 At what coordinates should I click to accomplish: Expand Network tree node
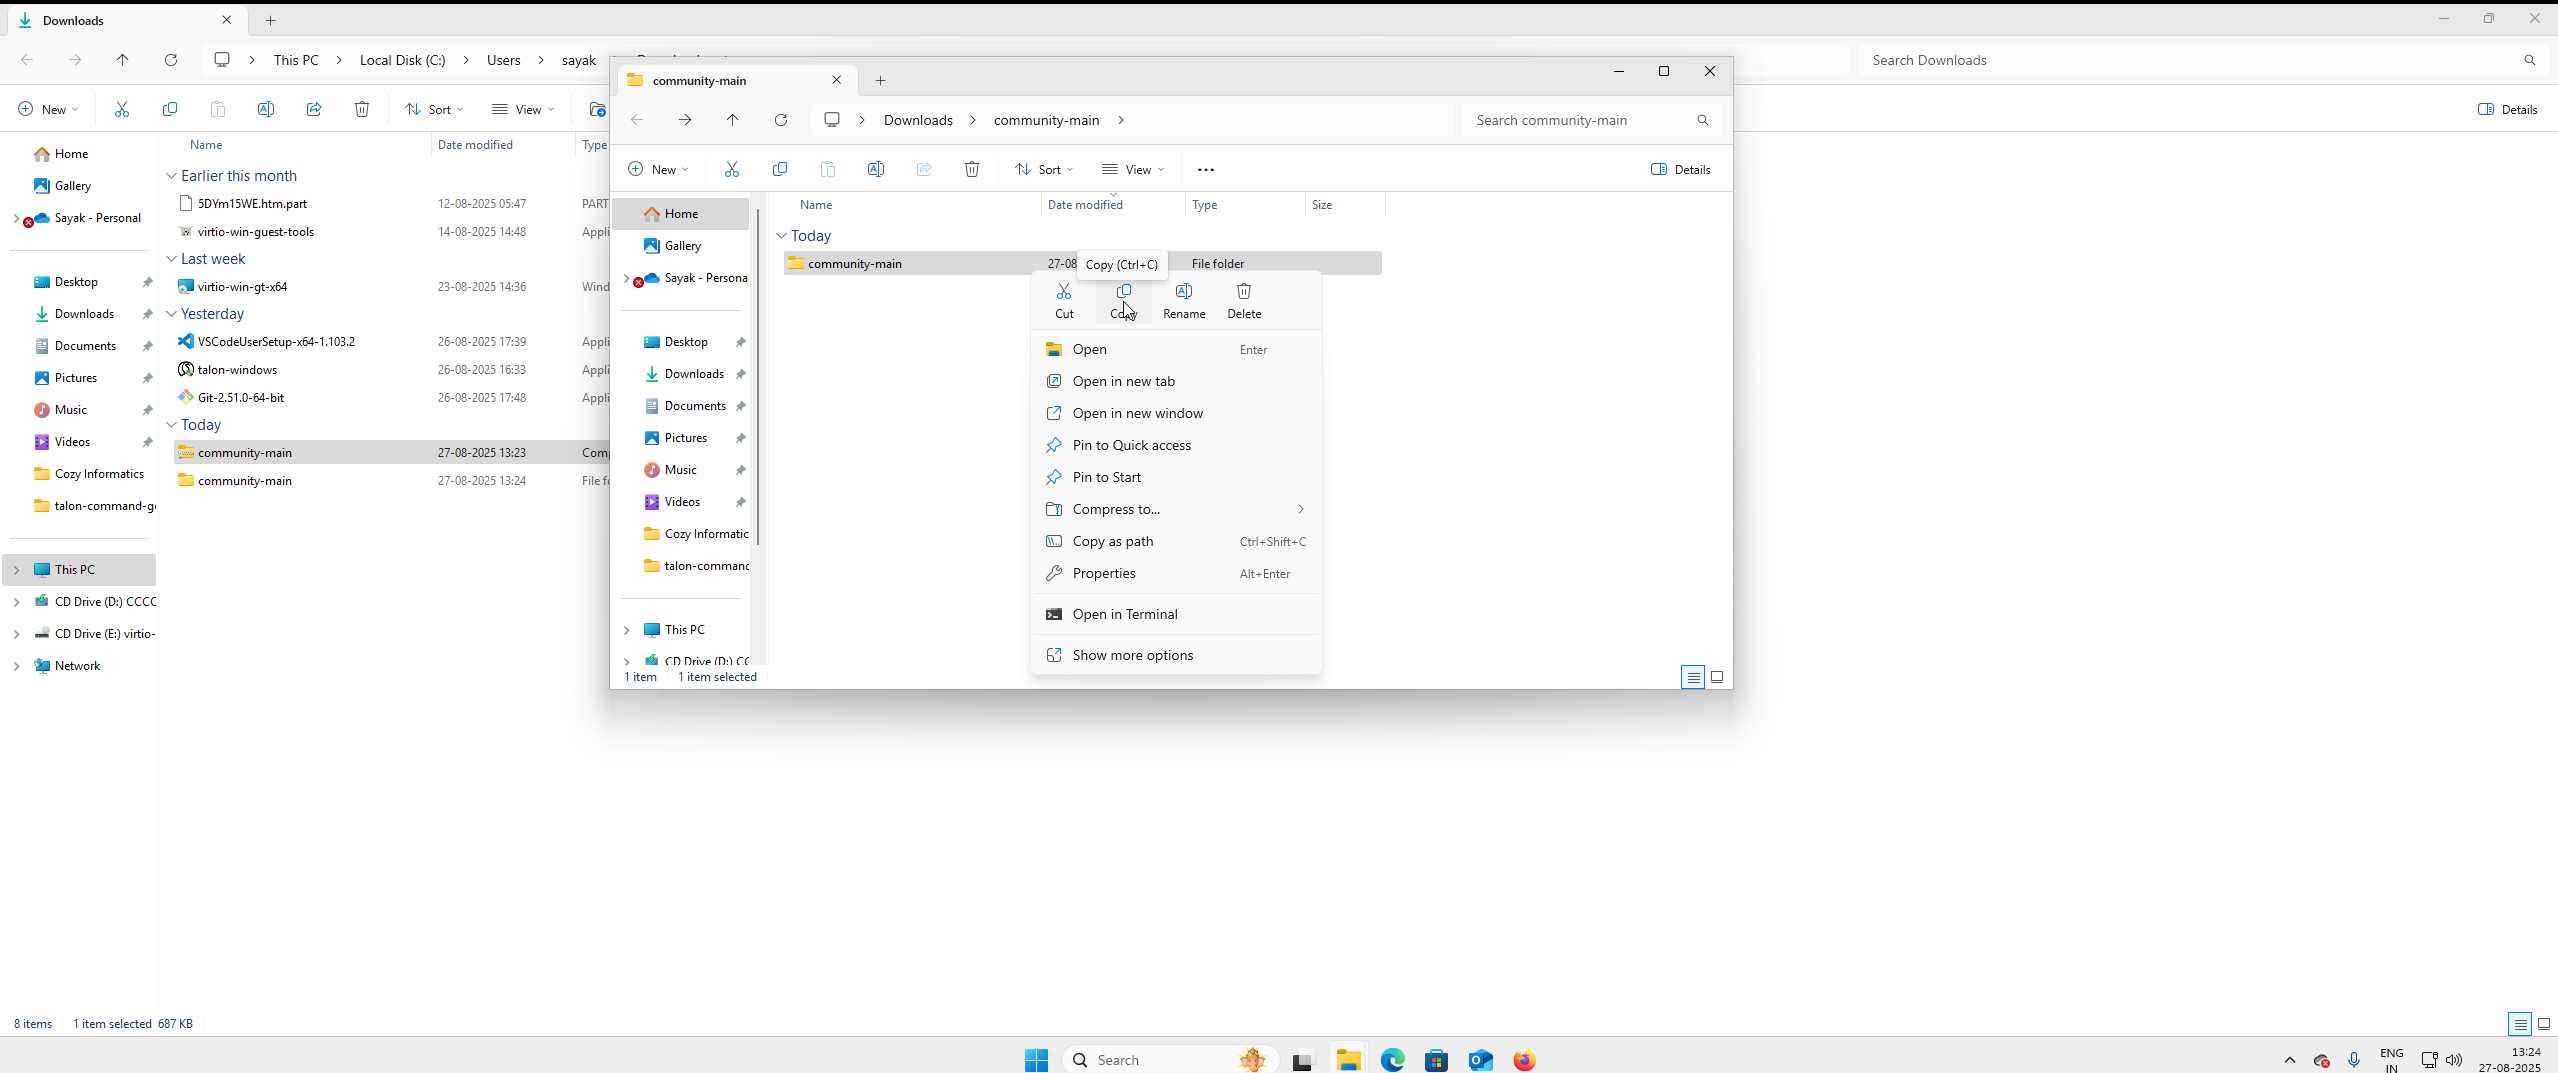click(x=16, y=666)
